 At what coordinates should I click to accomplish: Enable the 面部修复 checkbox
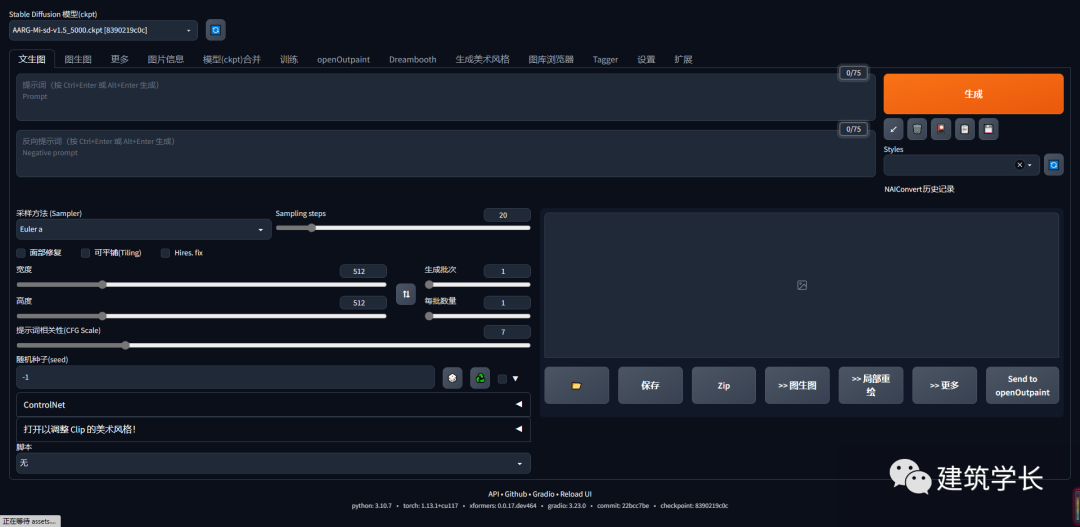pyautogui.click(x=21, y=253)
